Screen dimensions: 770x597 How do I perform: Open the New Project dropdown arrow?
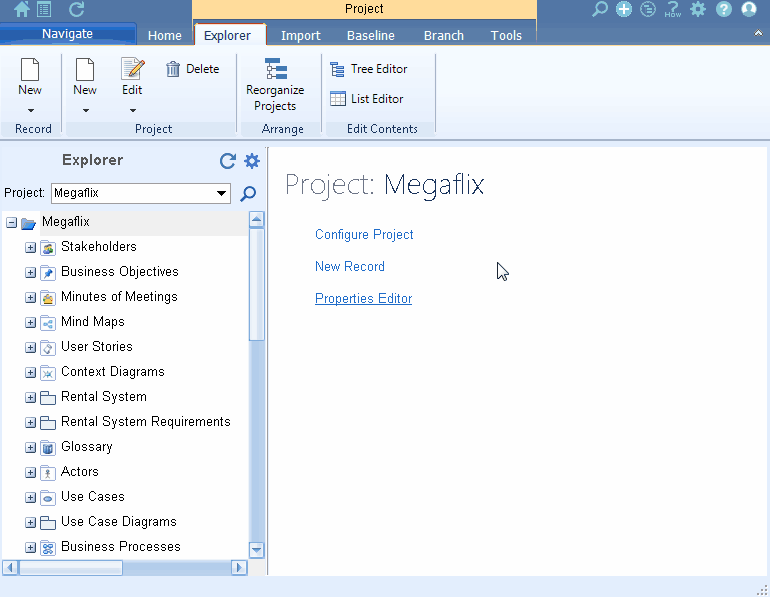(x=85, y=110)
